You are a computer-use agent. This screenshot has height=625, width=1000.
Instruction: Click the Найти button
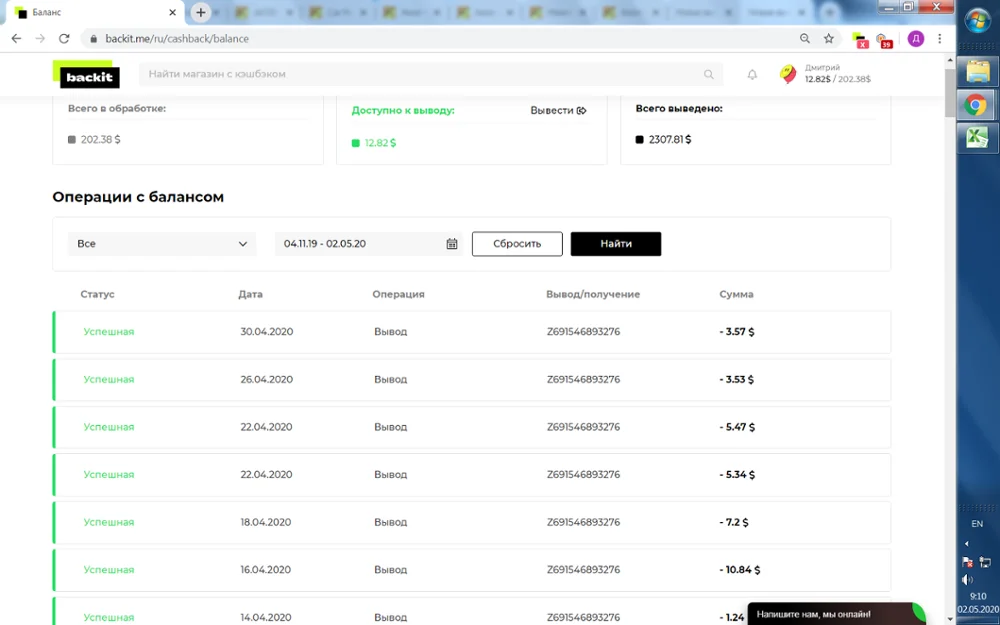coord(616,244)
